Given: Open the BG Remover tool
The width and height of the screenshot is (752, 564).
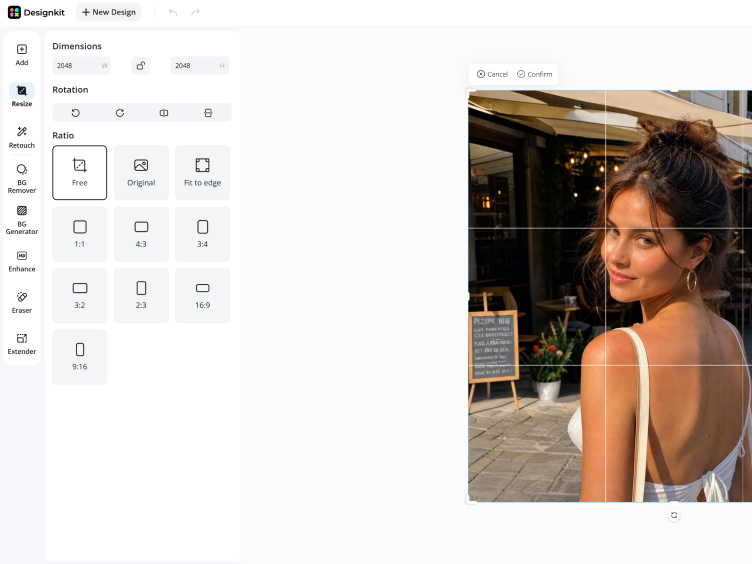Looking at the screenshot, I should [22, 178].
